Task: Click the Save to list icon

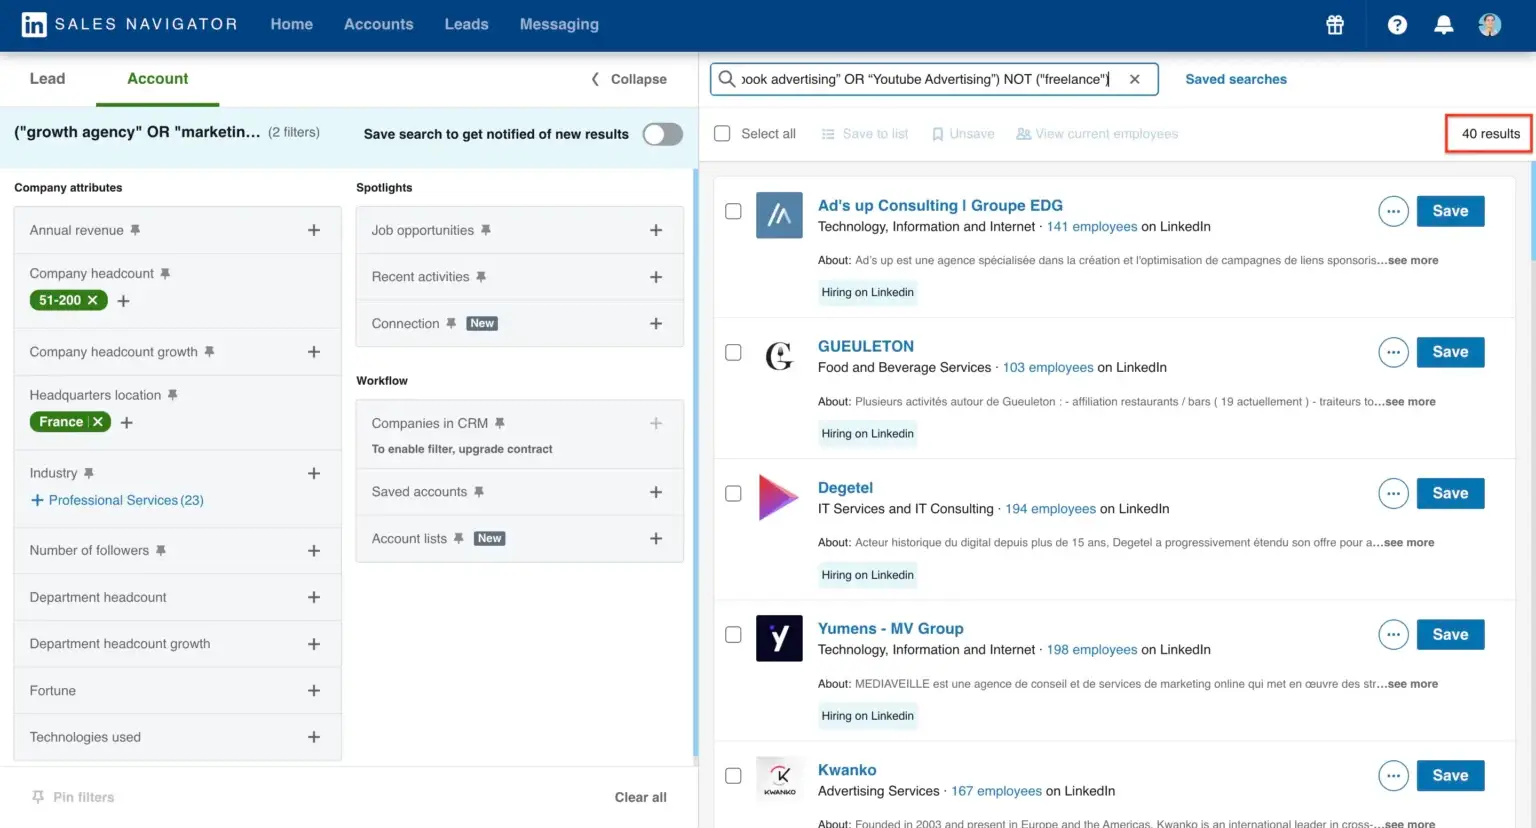Action: [x=827, y=133]
